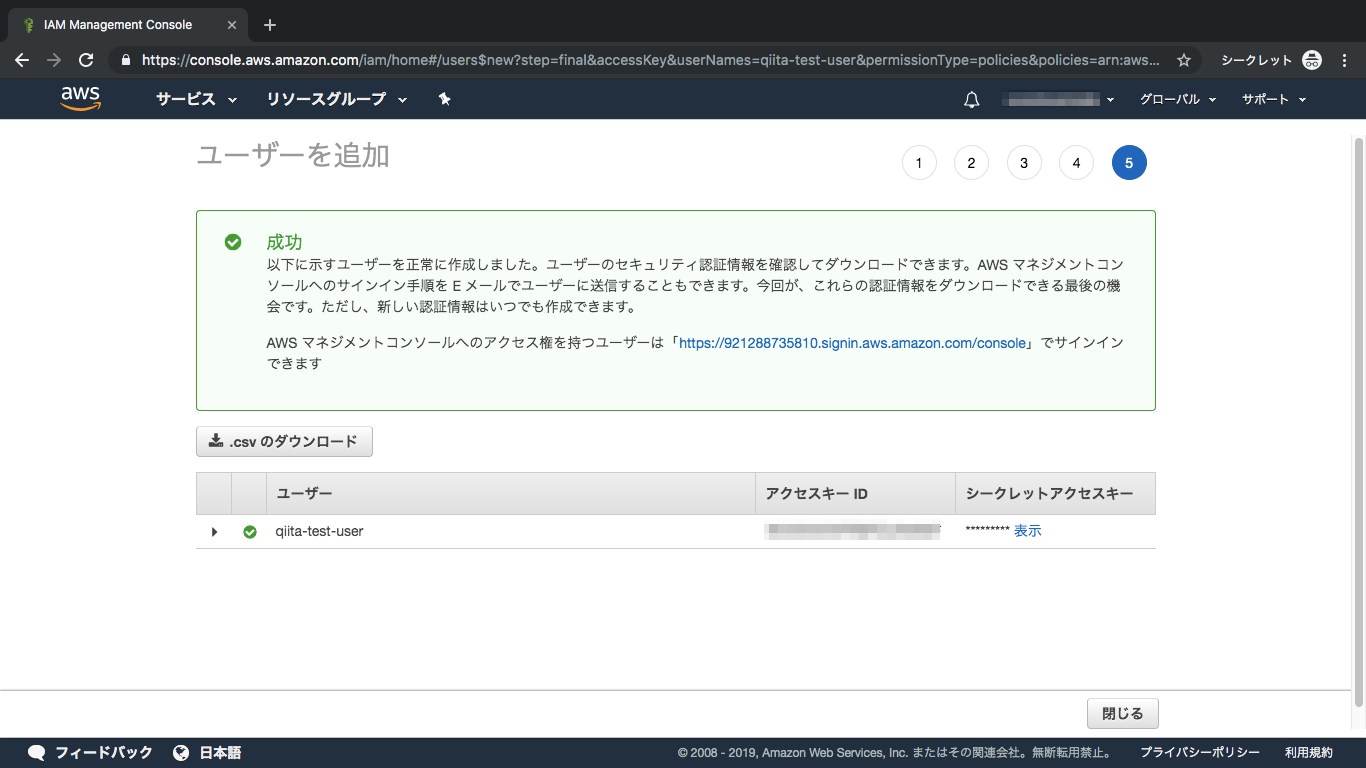Open the Chrome three-dot menu

tap(1344, 60)
